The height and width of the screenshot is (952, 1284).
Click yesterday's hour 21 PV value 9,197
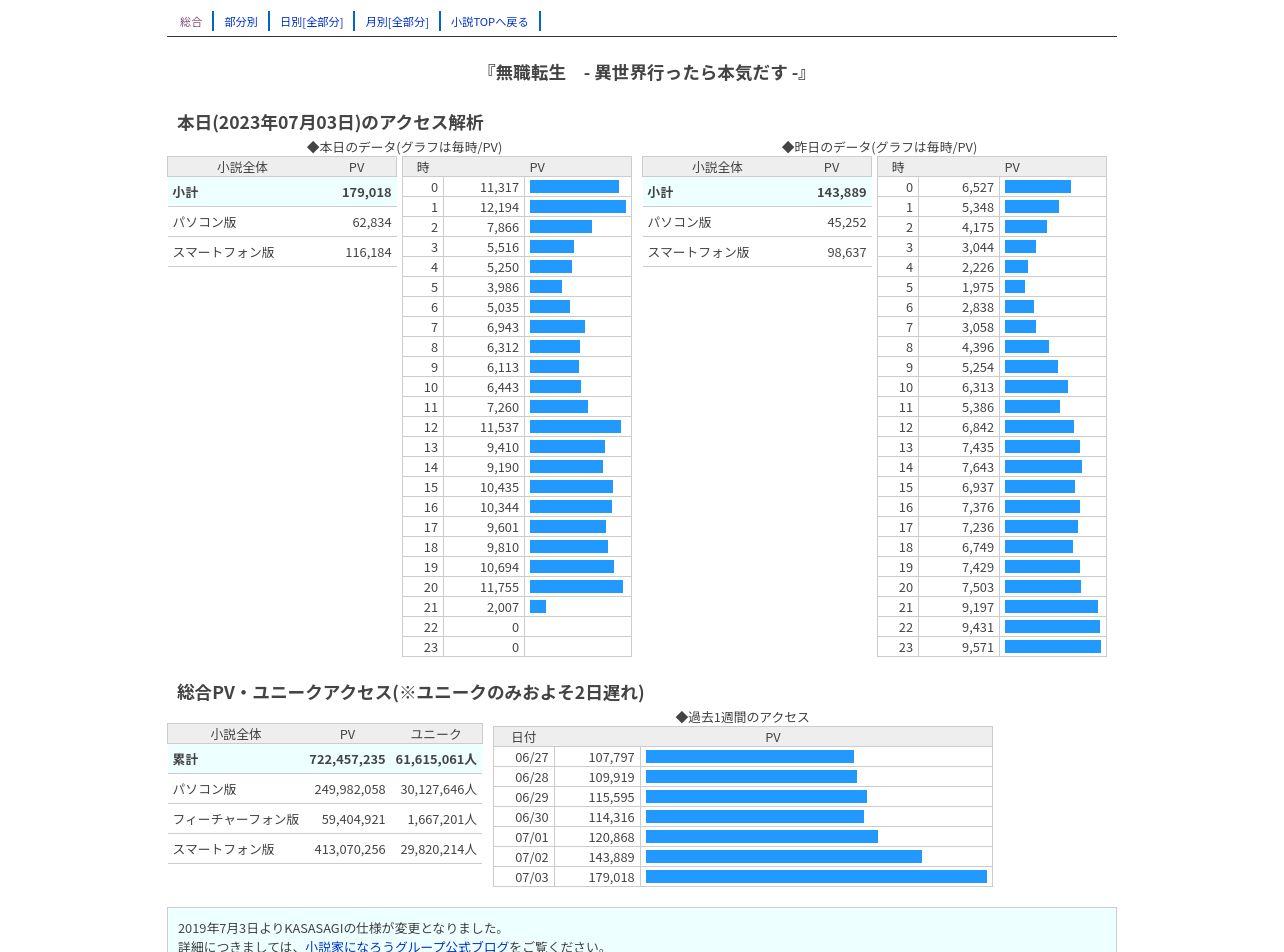[x=978, y=607]
